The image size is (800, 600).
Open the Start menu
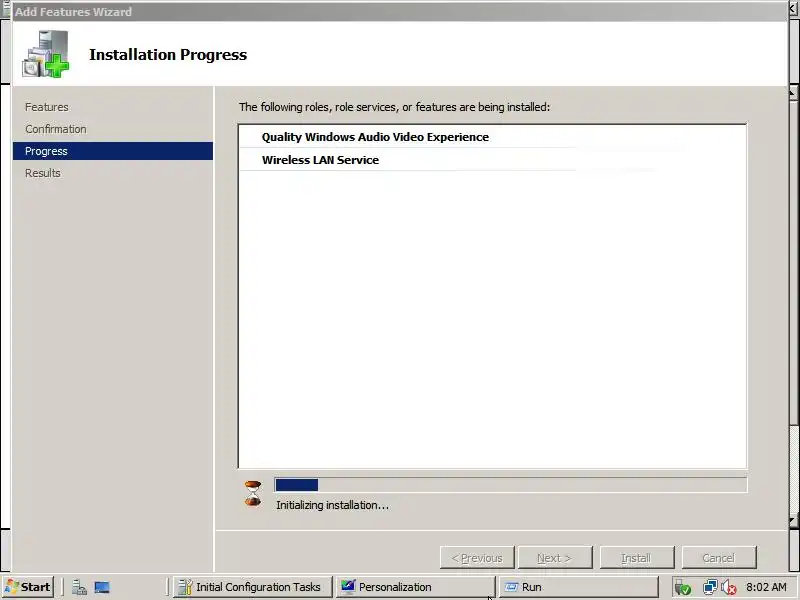point(28,587)
